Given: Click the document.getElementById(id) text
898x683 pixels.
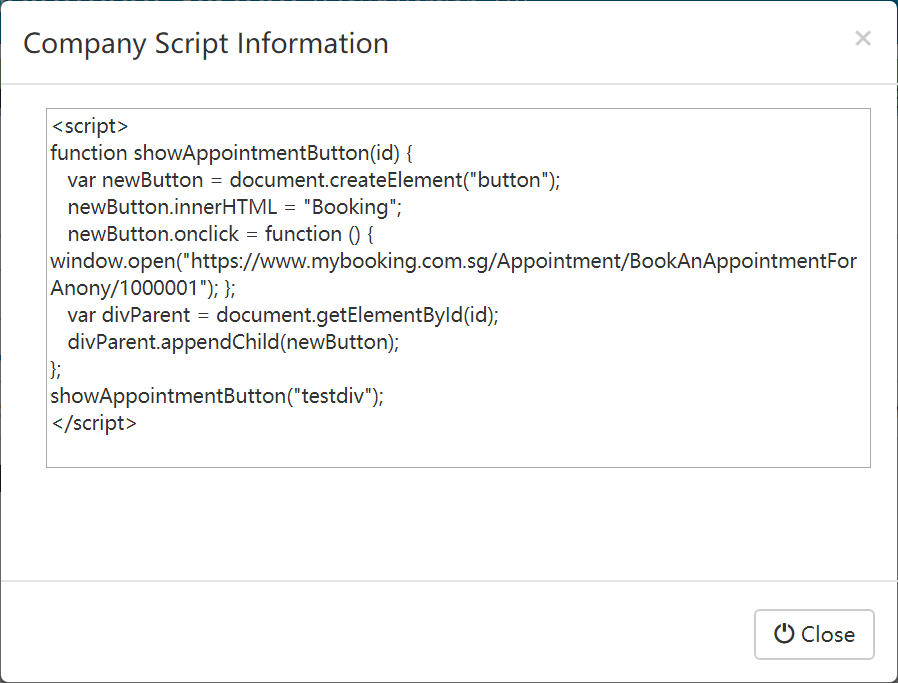Looking at the screenshot, I should pyautogui.click(x=355, y=315).
